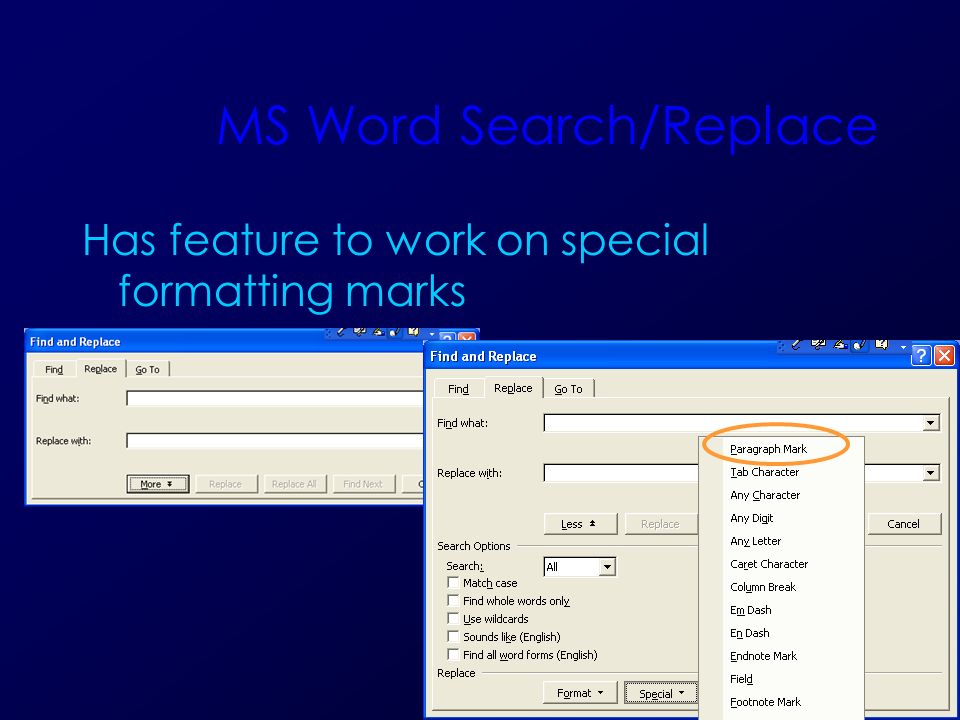Open the Format dropdown button
This screenshot has width=960, height=720.
pyautogui.click(x=580, y=693)
